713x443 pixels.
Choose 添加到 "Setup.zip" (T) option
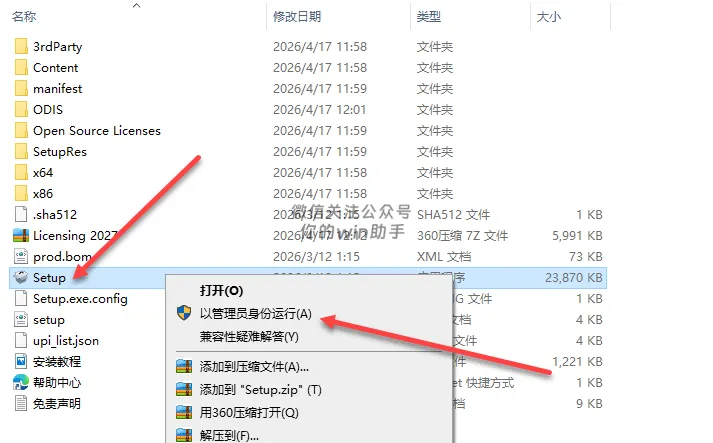[x=261, y=390]
